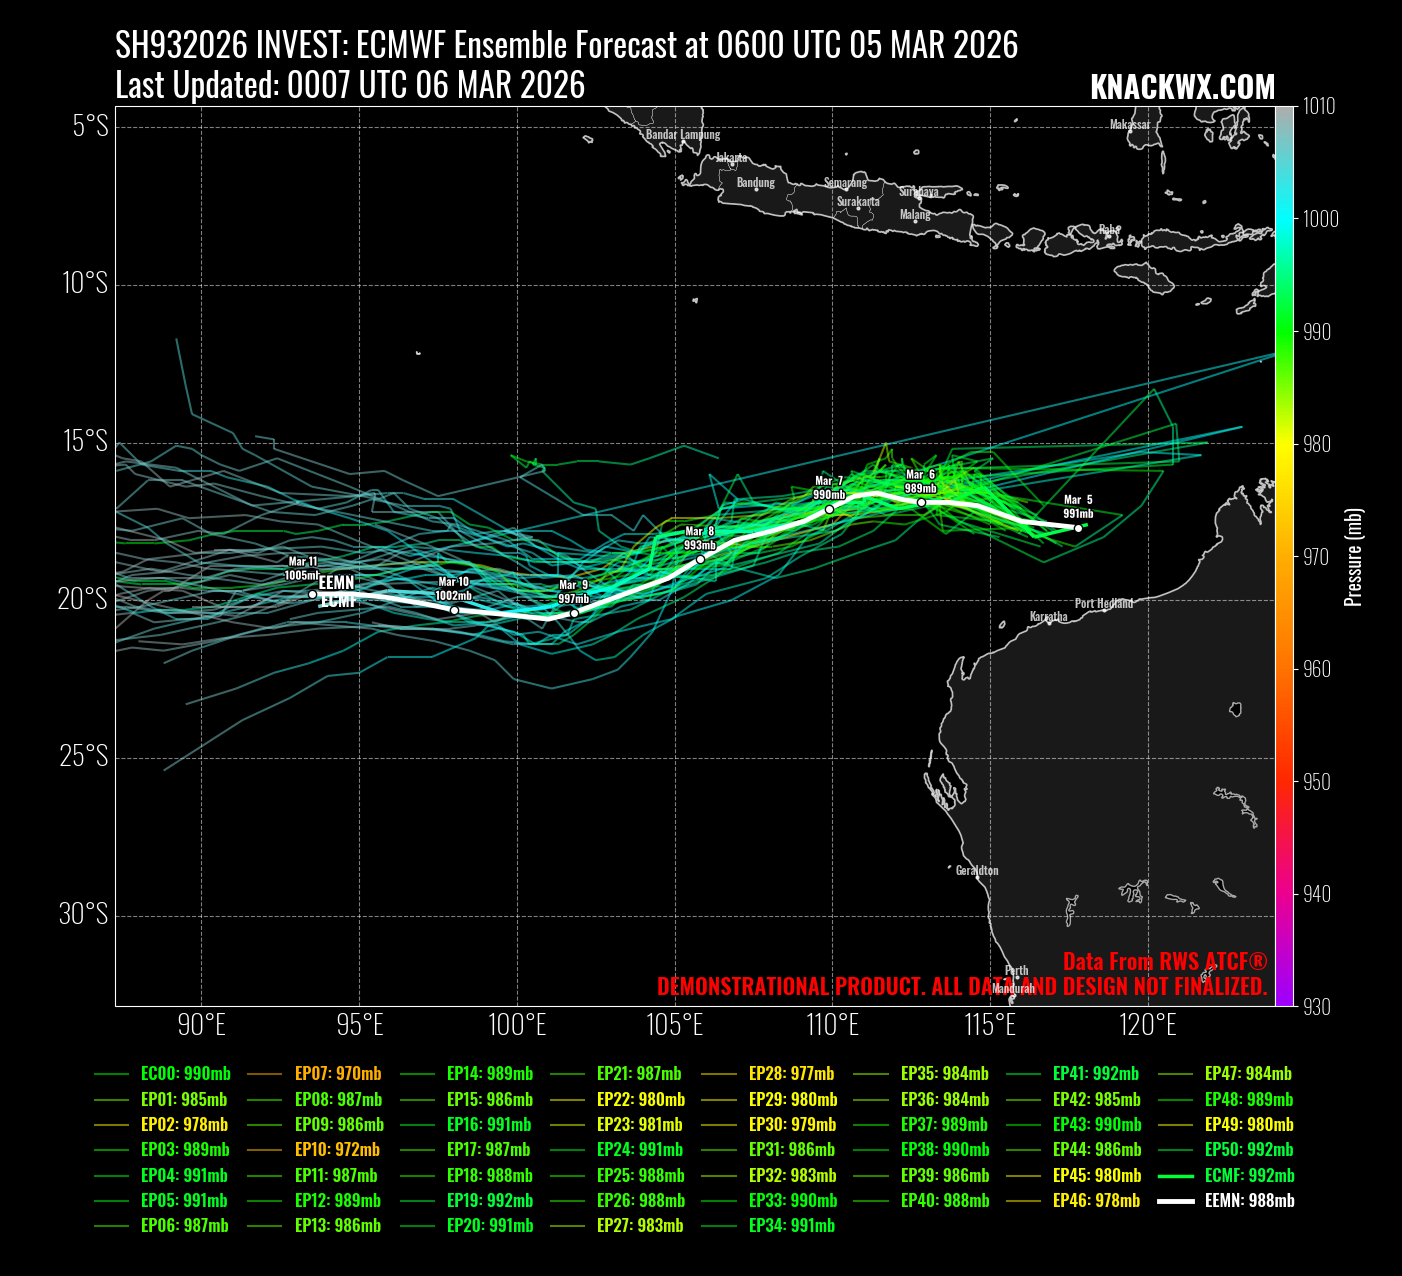Click the Mar 11 1005mb track marker
Viewport: 1402px width, 1276px height.
312,594
